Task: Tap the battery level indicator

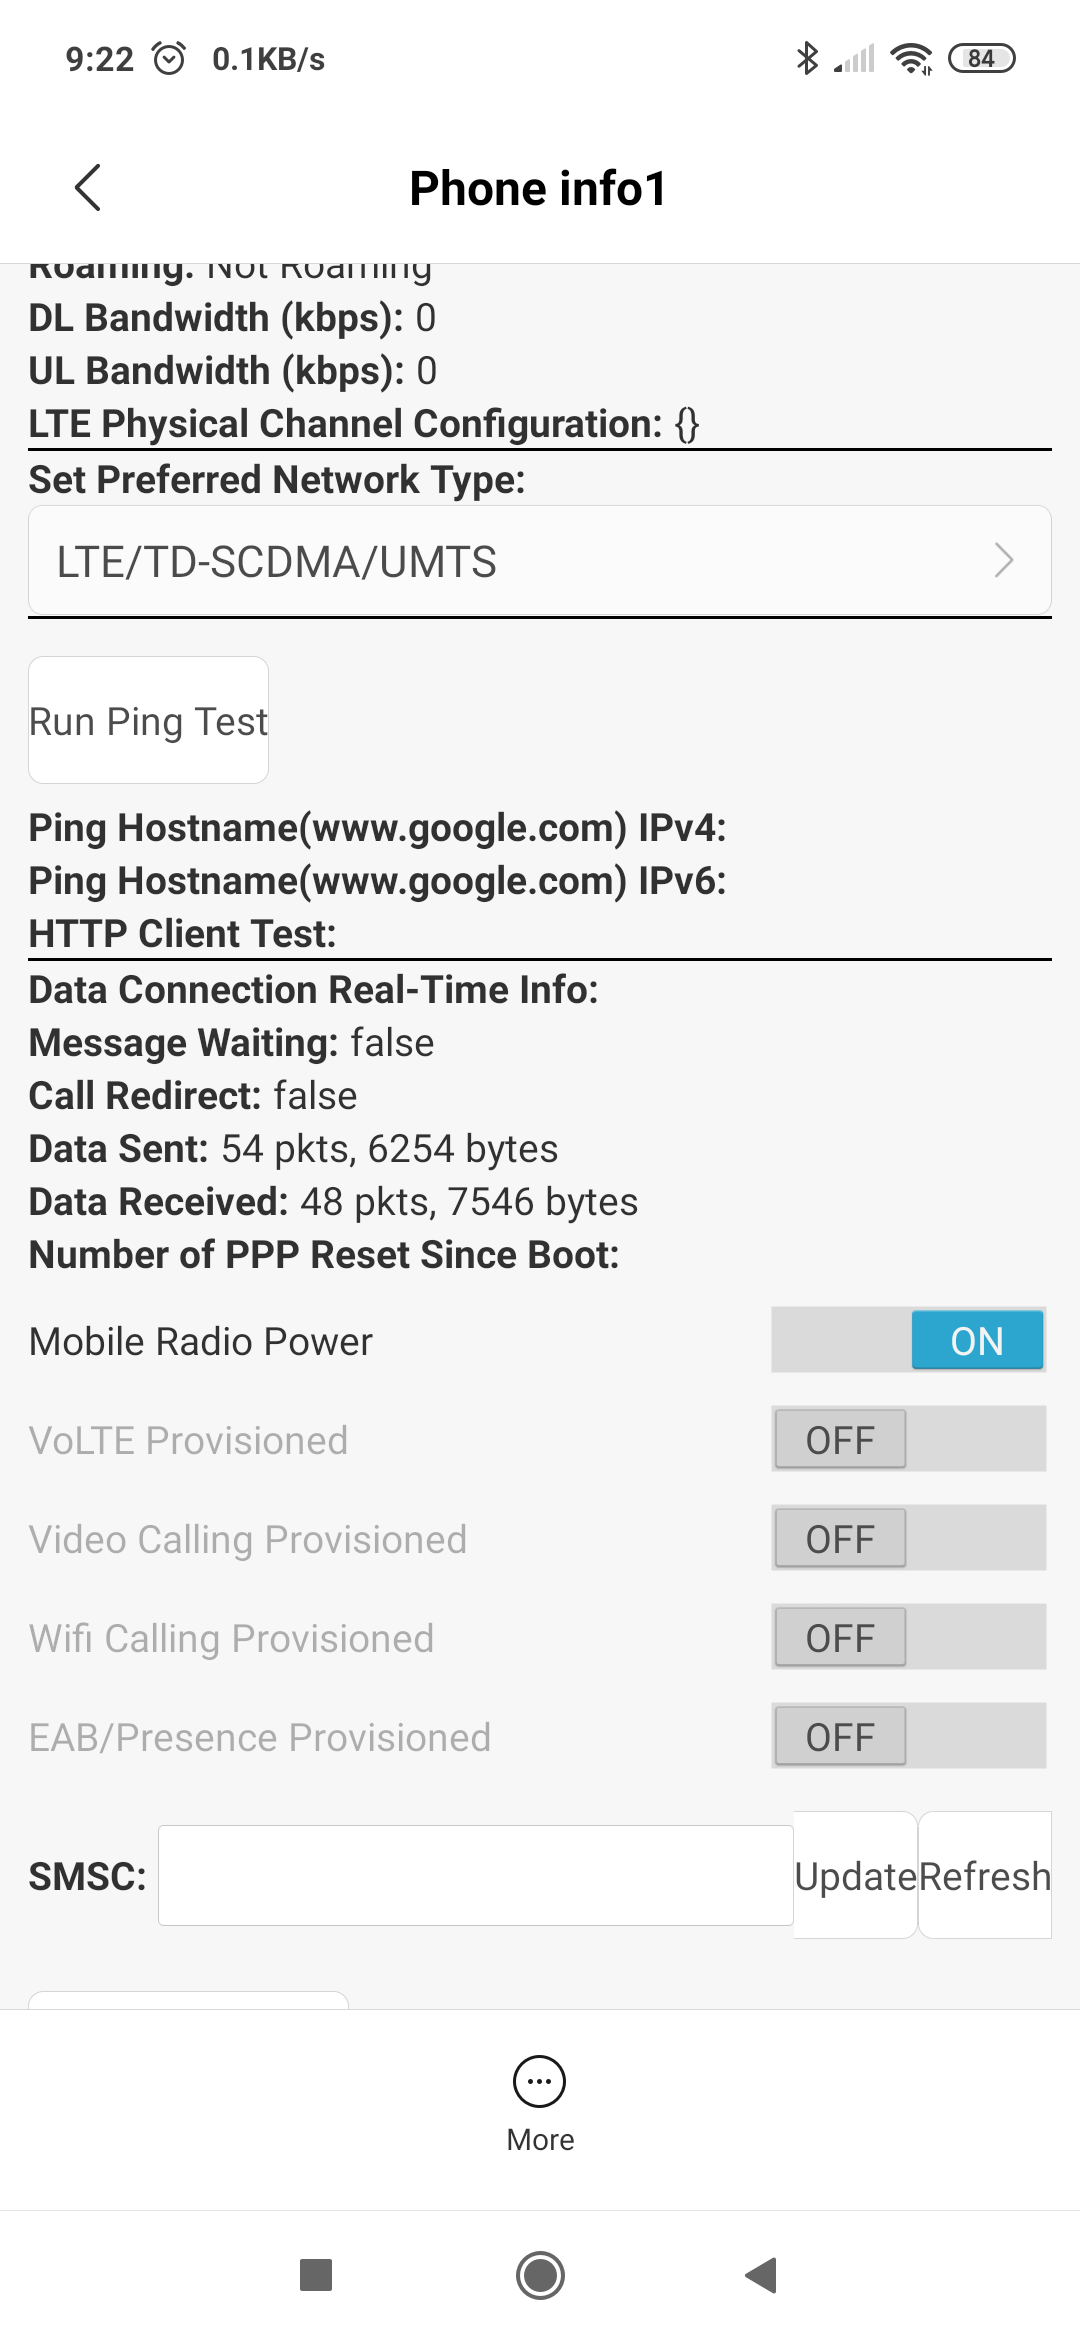Action: 981,59
